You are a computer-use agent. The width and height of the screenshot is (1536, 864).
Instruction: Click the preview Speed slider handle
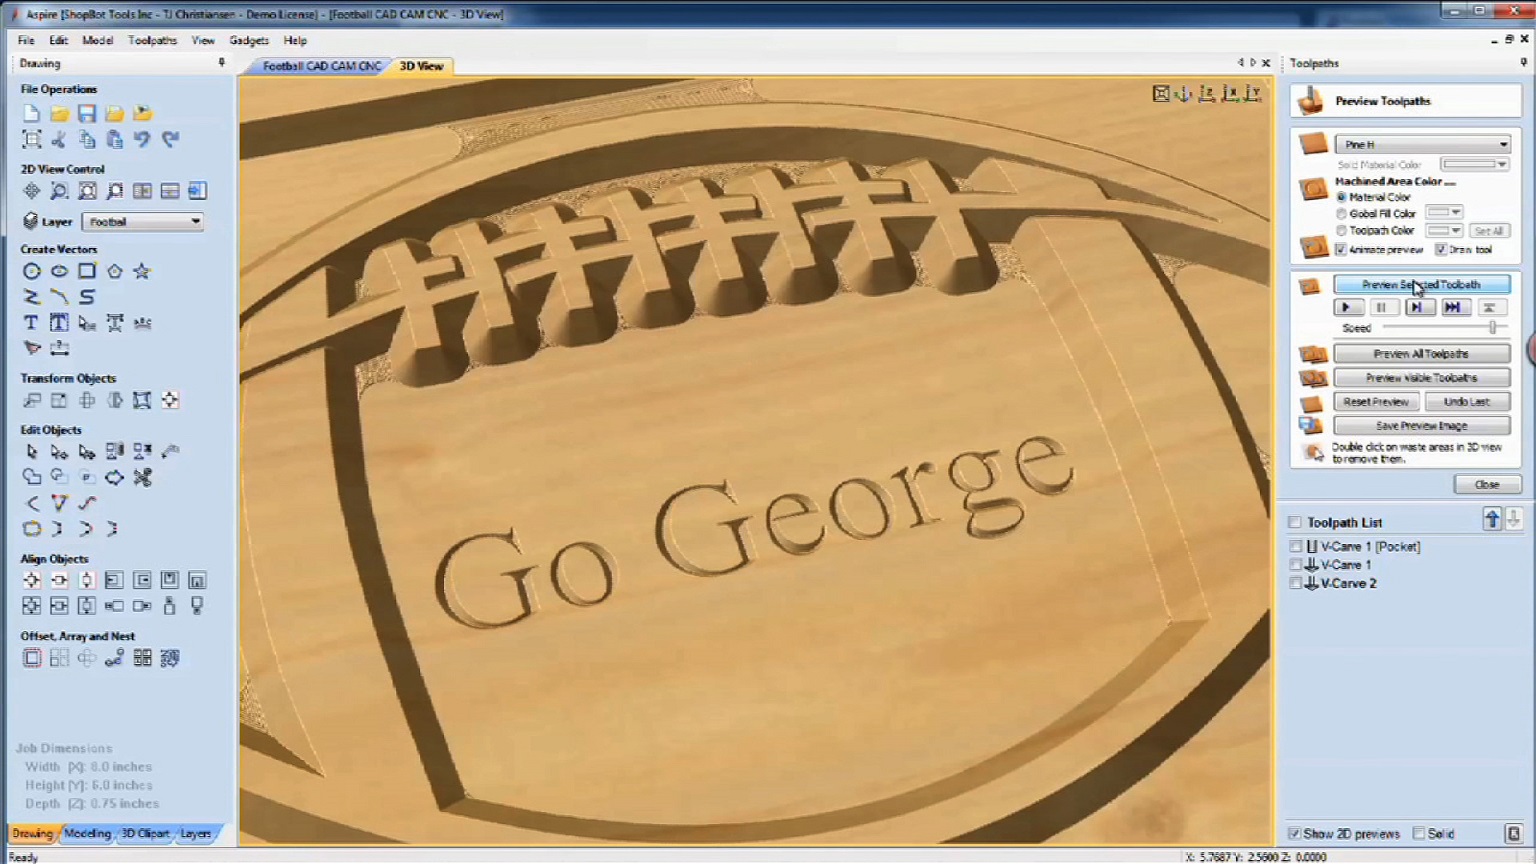tap(1492, 328)
